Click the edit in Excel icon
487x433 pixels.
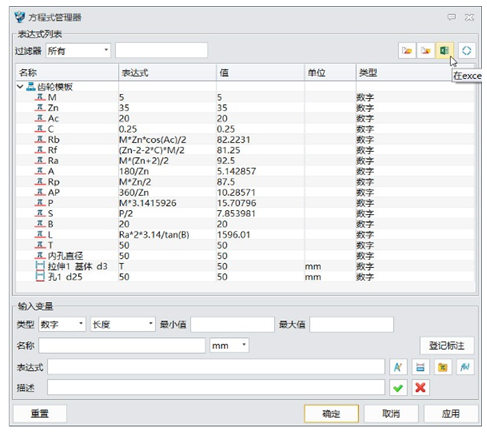444,51
